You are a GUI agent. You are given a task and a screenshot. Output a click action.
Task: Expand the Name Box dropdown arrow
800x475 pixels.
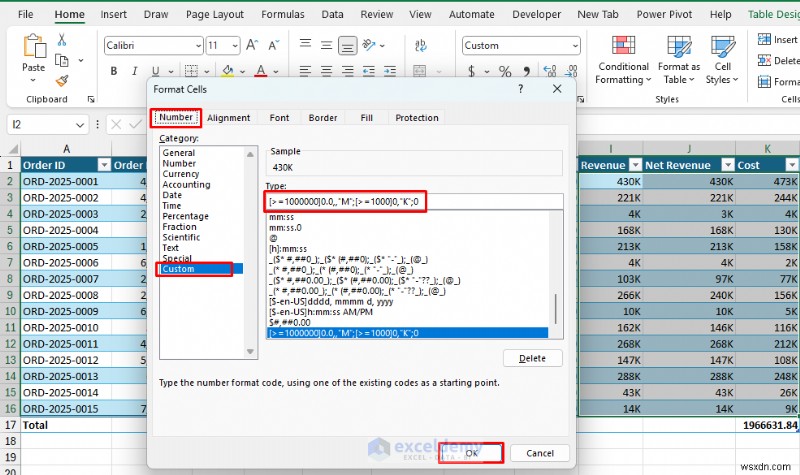(80, 124)
